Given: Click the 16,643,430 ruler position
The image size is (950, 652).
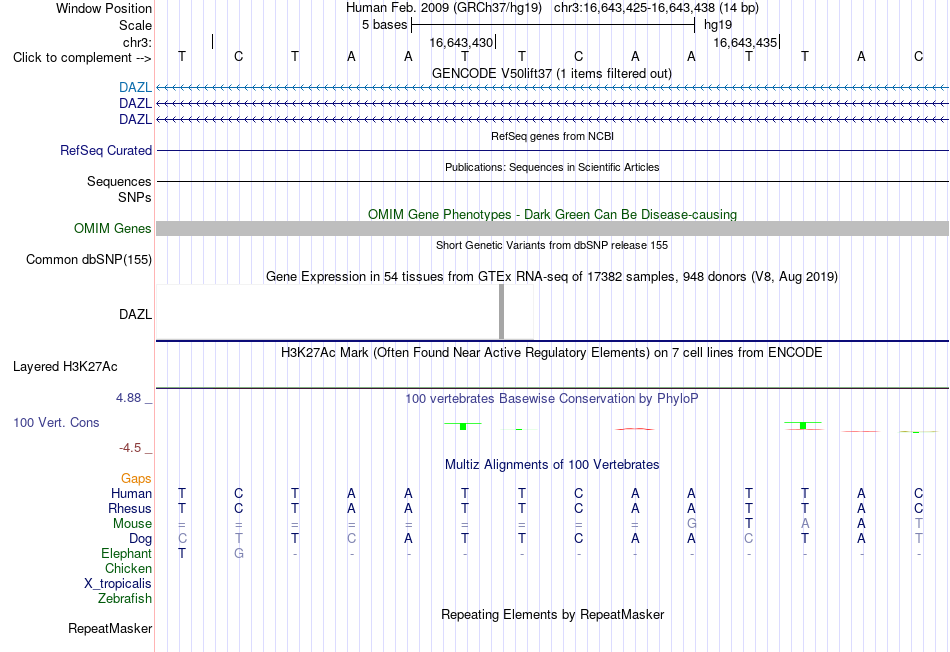Looking at the screenshot, I should point(461,42).
